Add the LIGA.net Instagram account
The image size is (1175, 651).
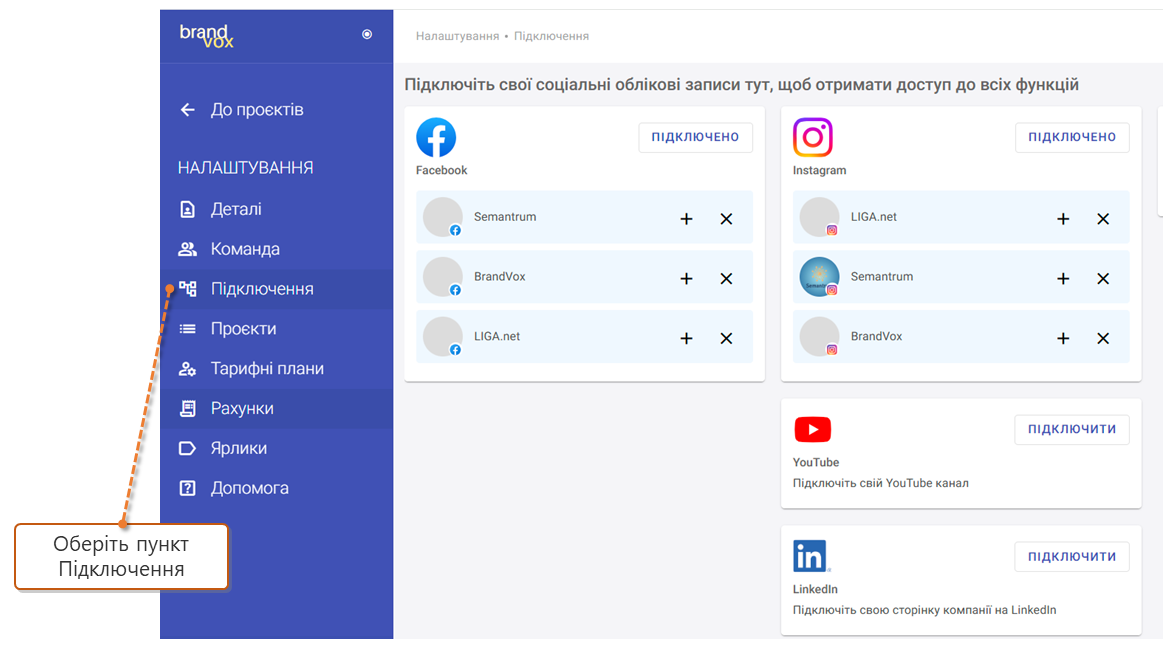click(1063, 219)
